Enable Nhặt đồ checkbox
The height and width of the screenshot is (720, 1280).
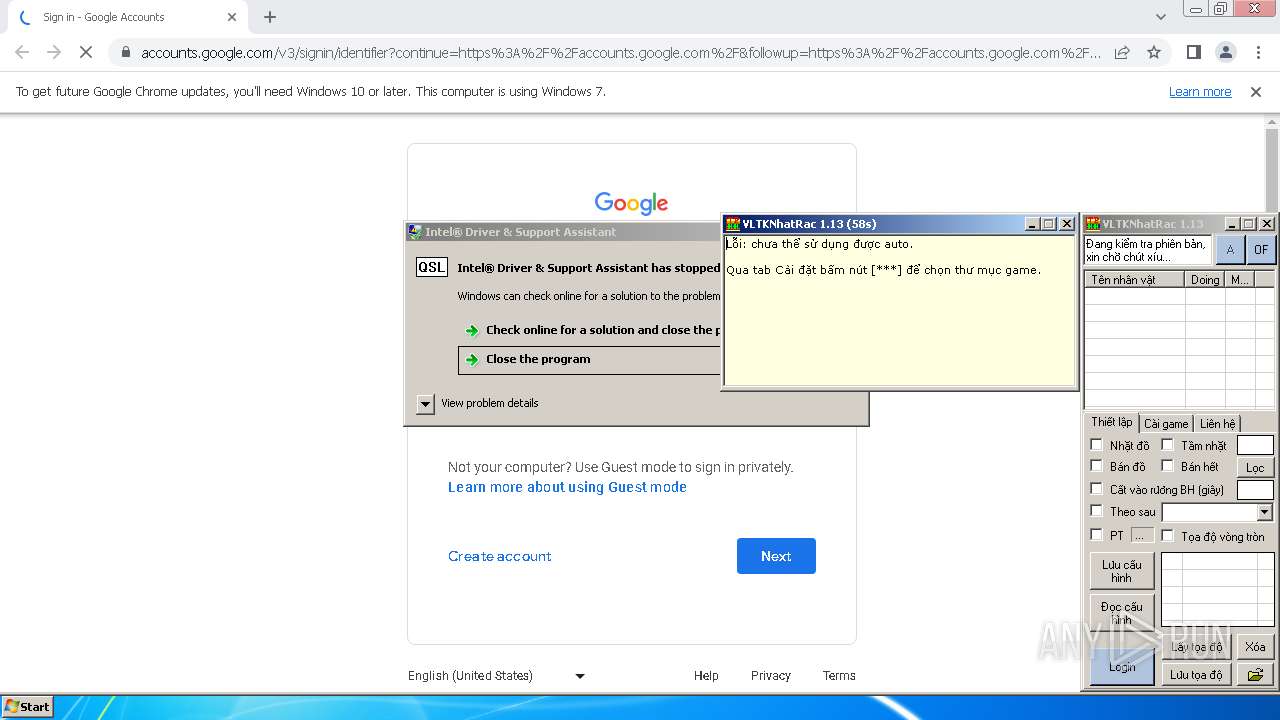[1097, 445]
